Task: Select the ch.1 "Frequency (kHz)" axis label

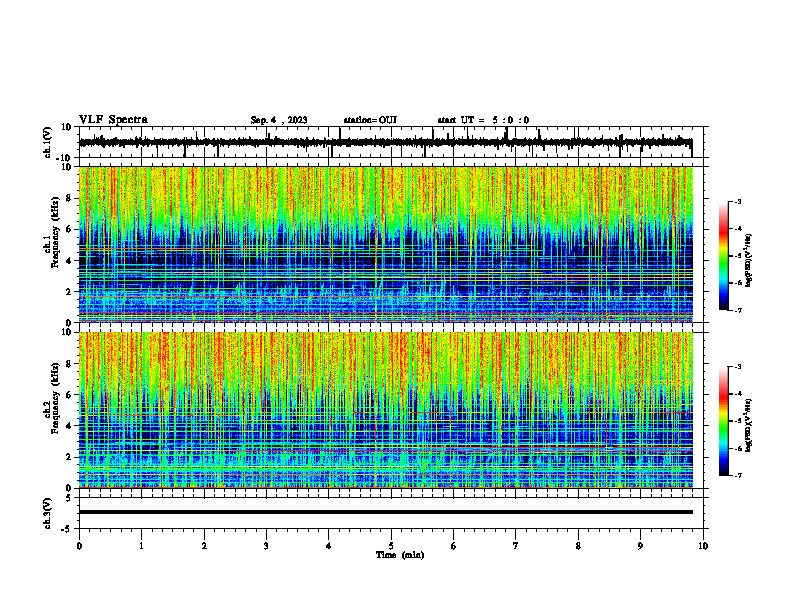Action: tap(56, 232)
